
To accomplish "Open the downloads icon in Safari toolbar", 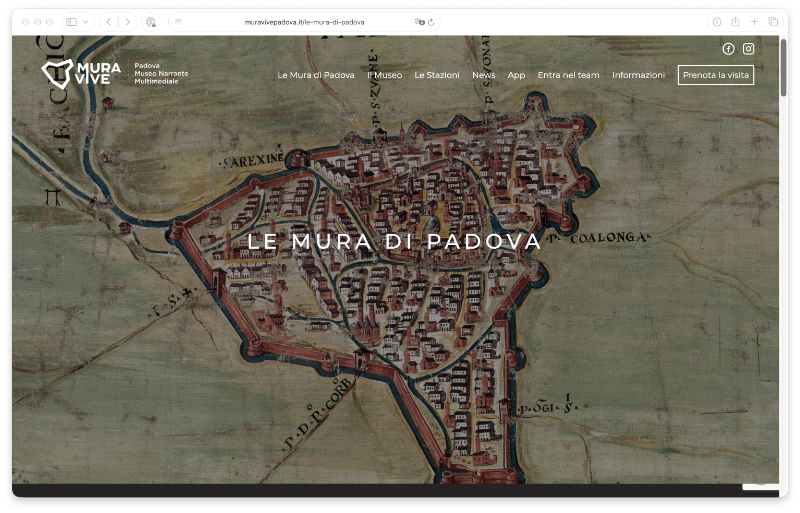I will tap(717, 22).
